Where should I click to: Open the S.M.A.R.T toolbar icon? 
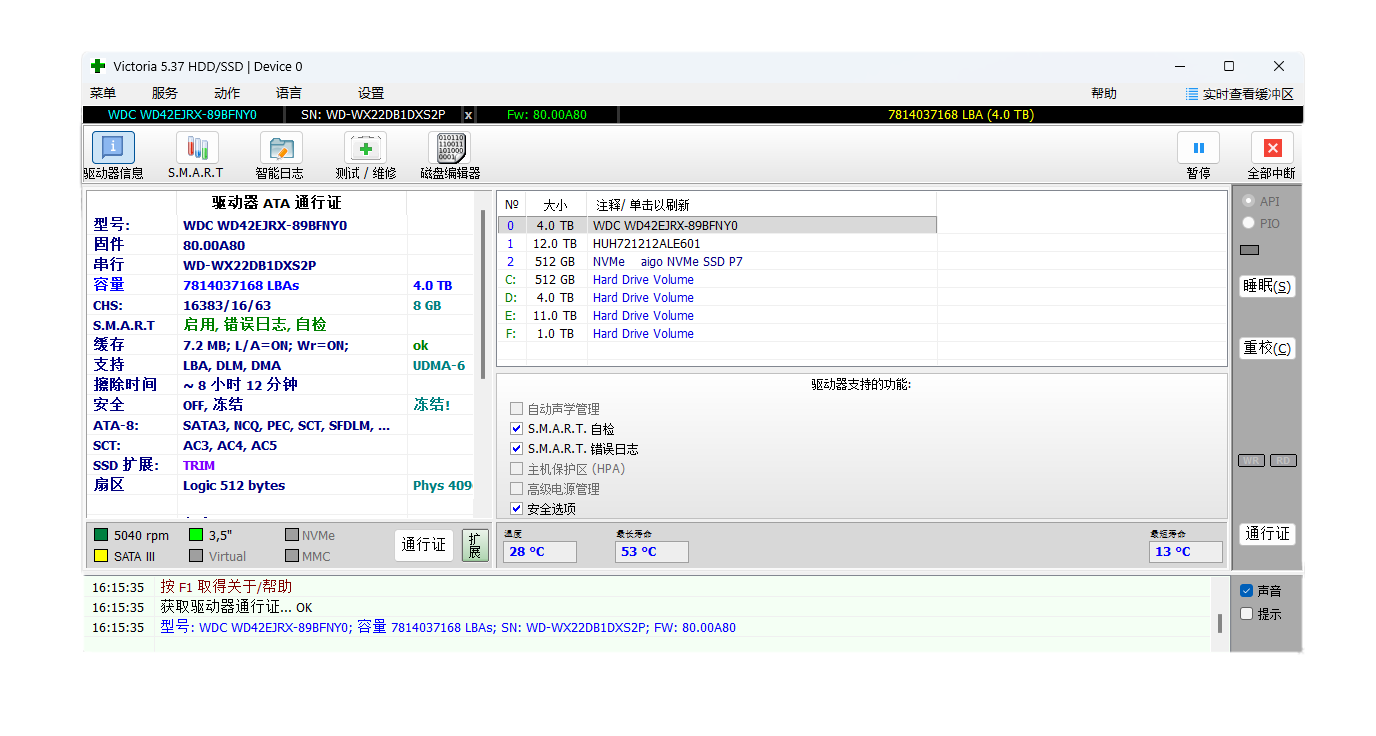pos(197,148)
